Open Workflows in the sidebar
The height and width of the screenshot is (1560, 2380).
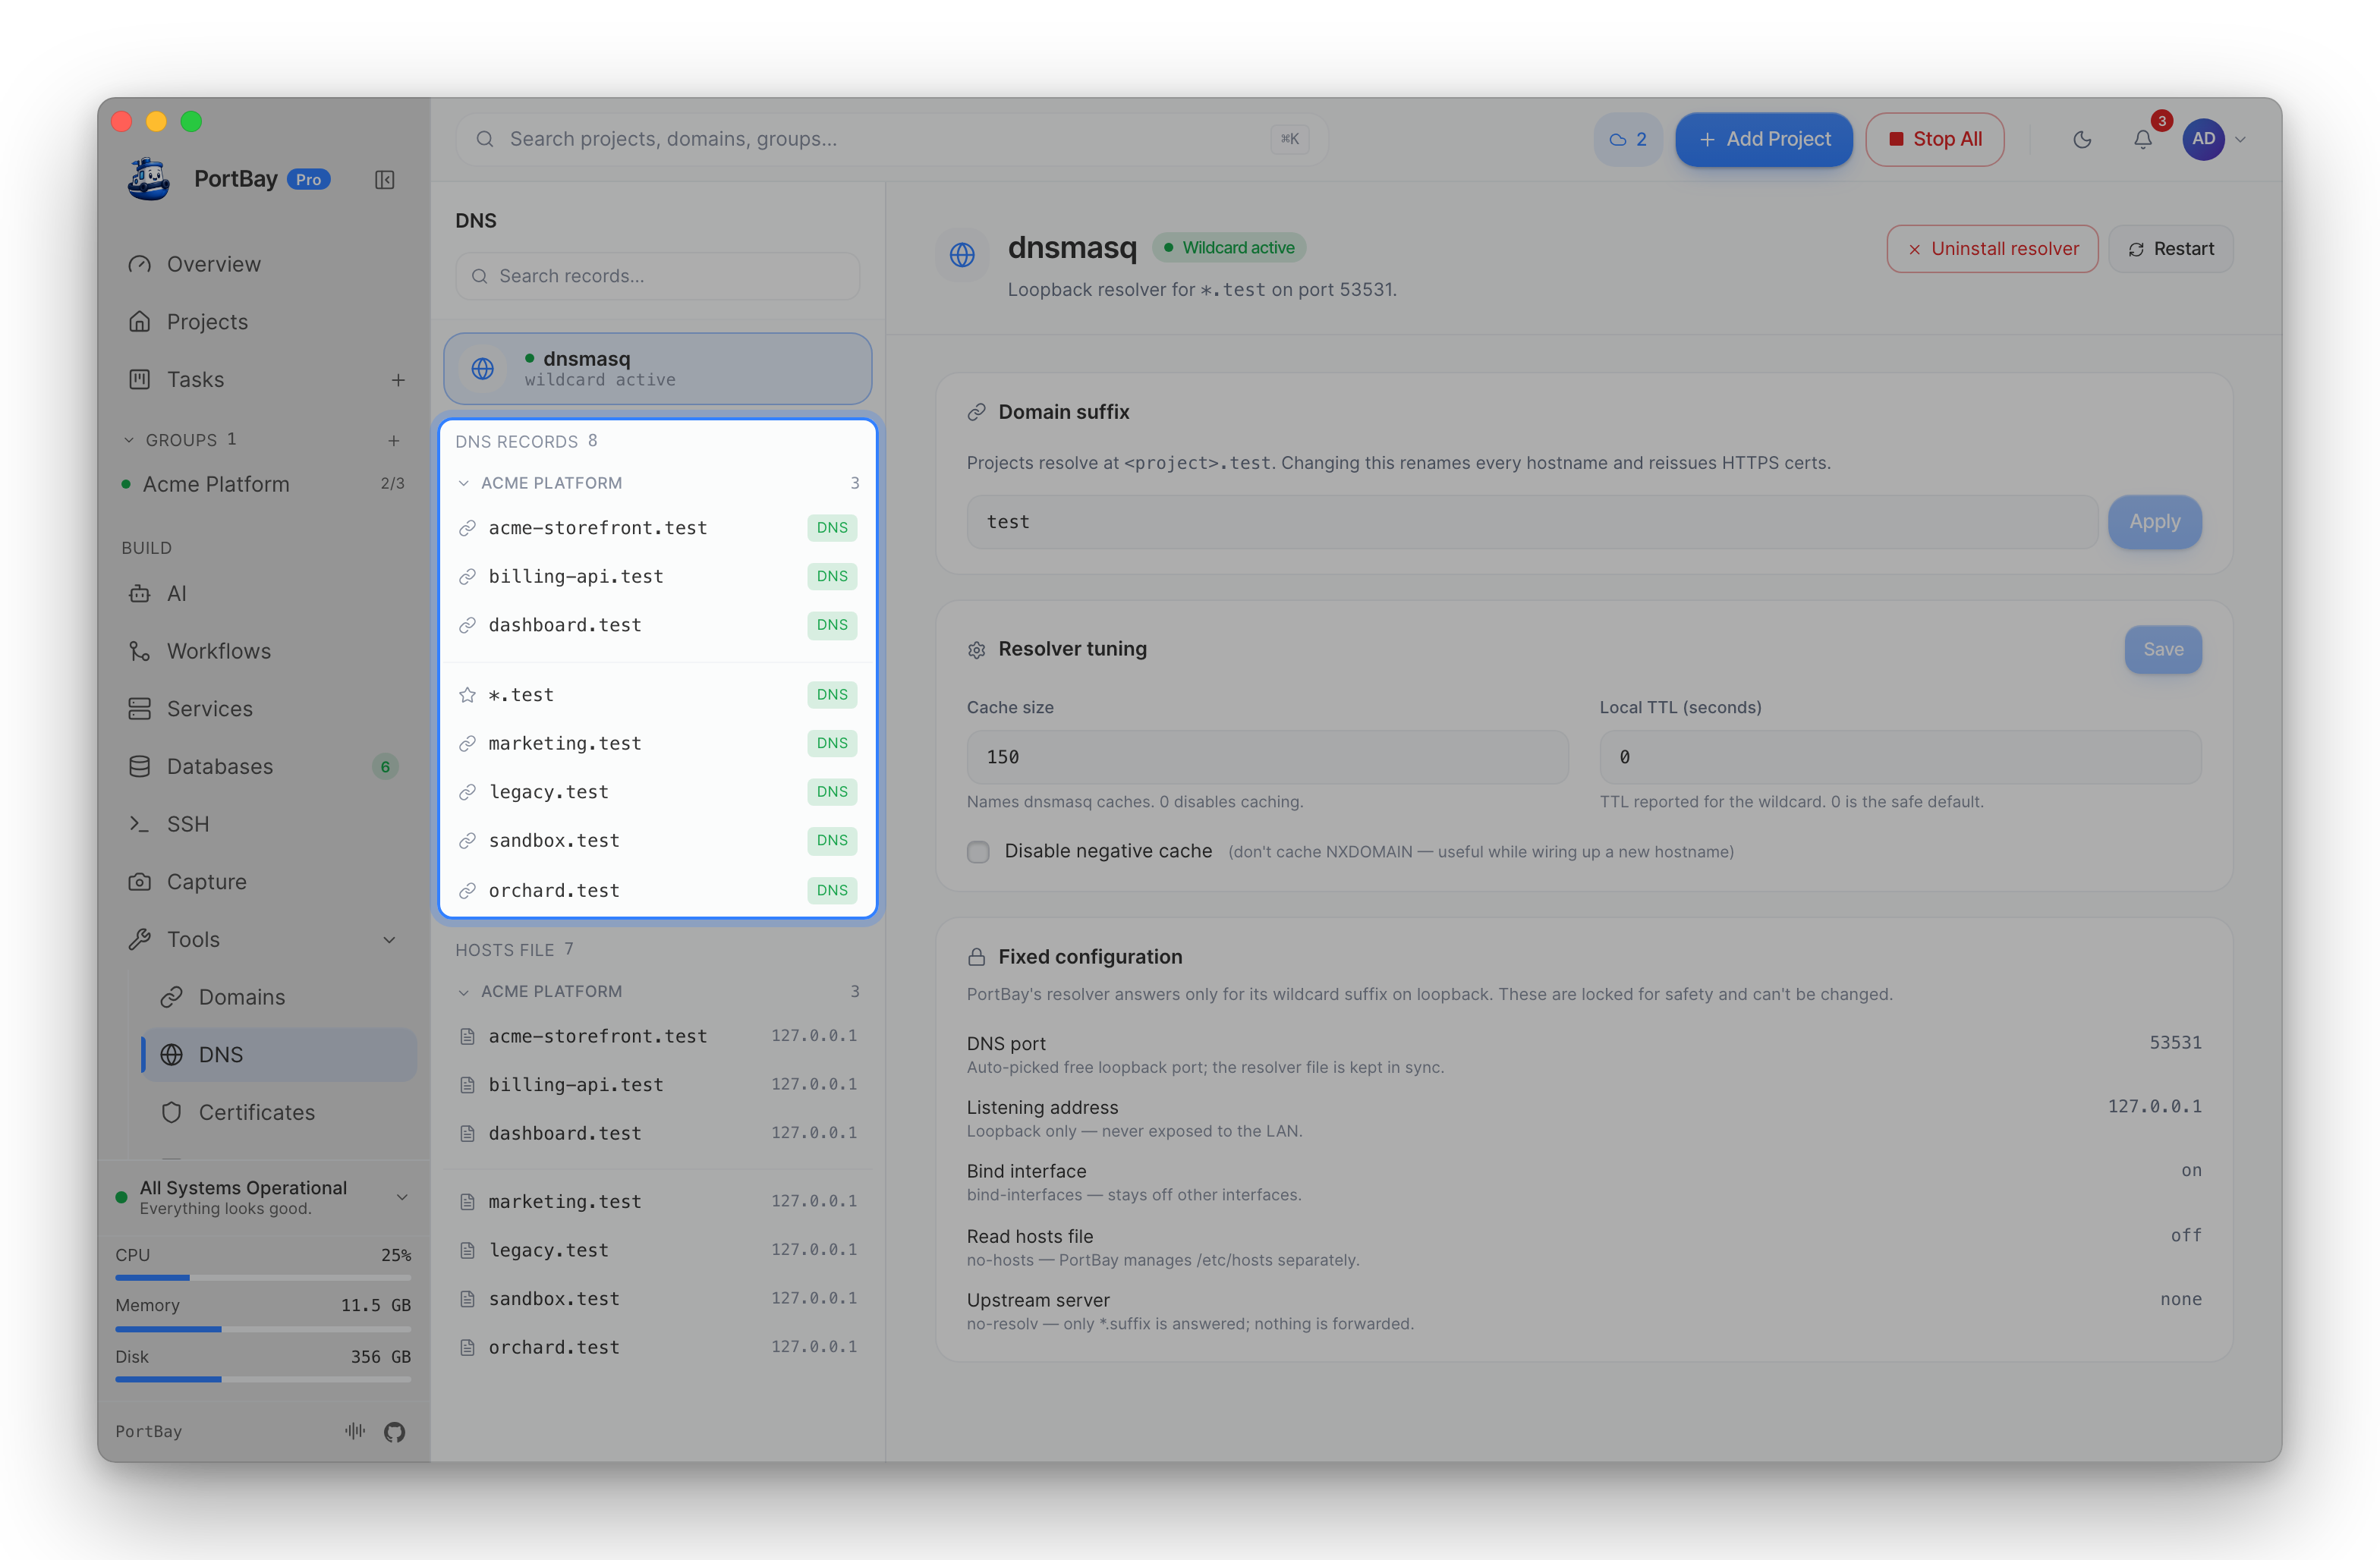pos(265,651)
